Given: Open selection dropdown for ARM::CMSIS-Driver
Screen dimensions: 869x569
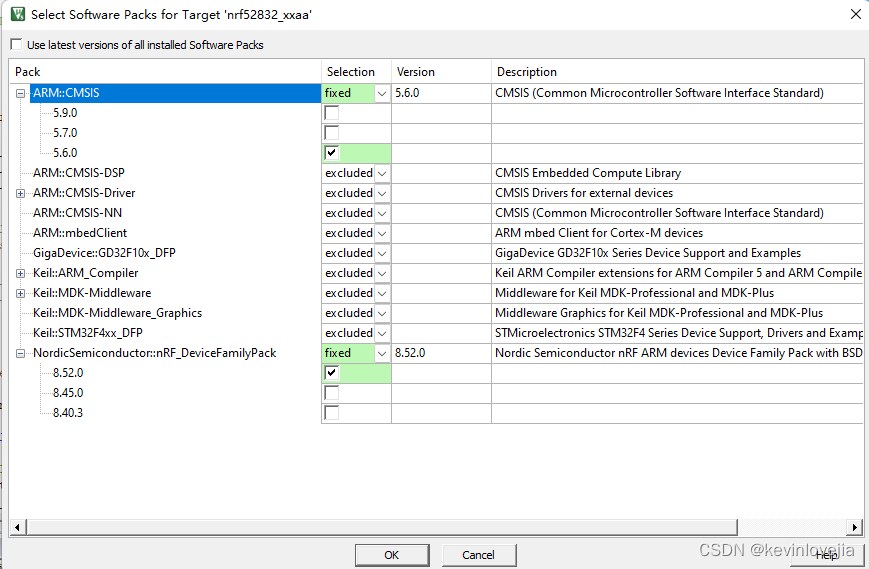Looking at the screenshot, I should coord(382,193).
